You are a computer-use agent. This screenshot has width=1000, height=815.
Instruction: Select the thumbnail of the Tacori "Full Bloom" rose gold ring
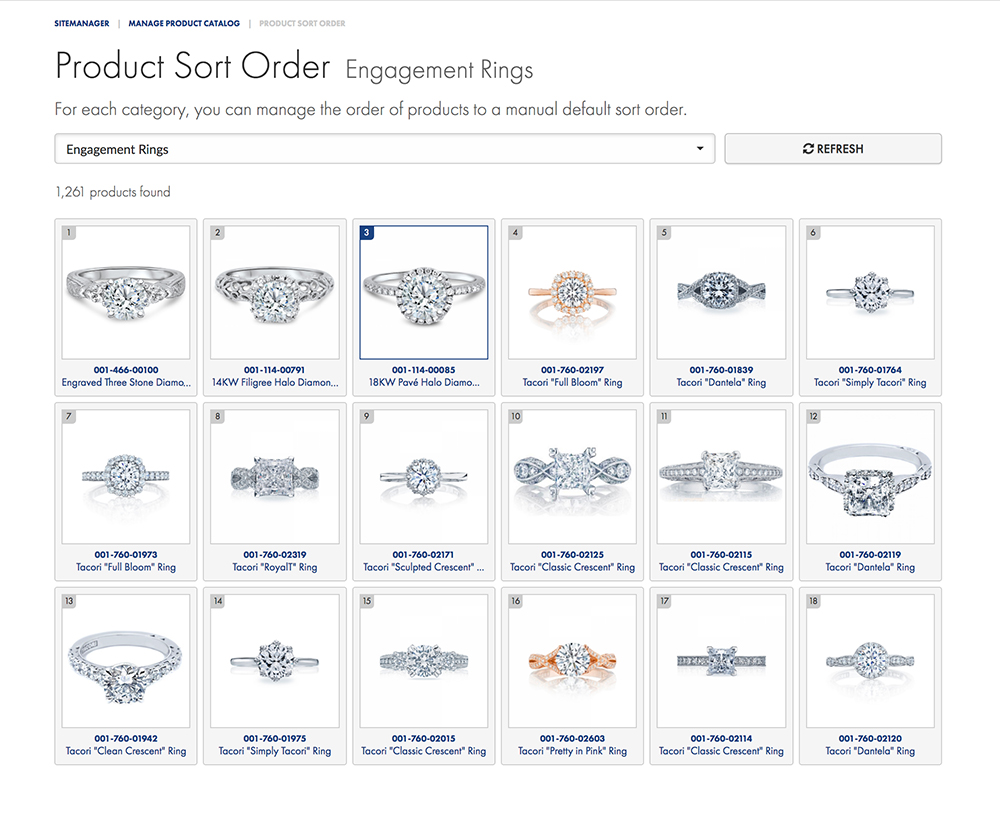572,292
